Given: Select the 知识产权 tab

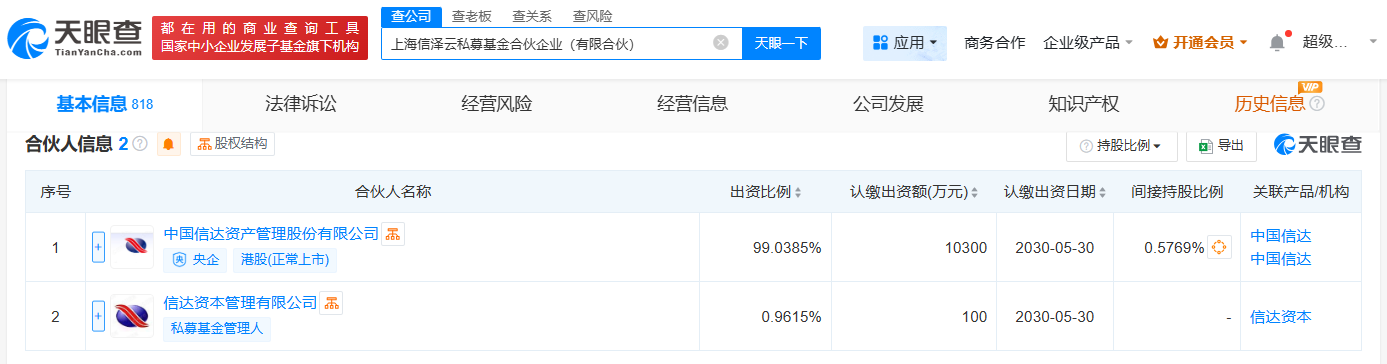Looking at the screenshot, I should pyautogui.click(x=1083, y=104).
